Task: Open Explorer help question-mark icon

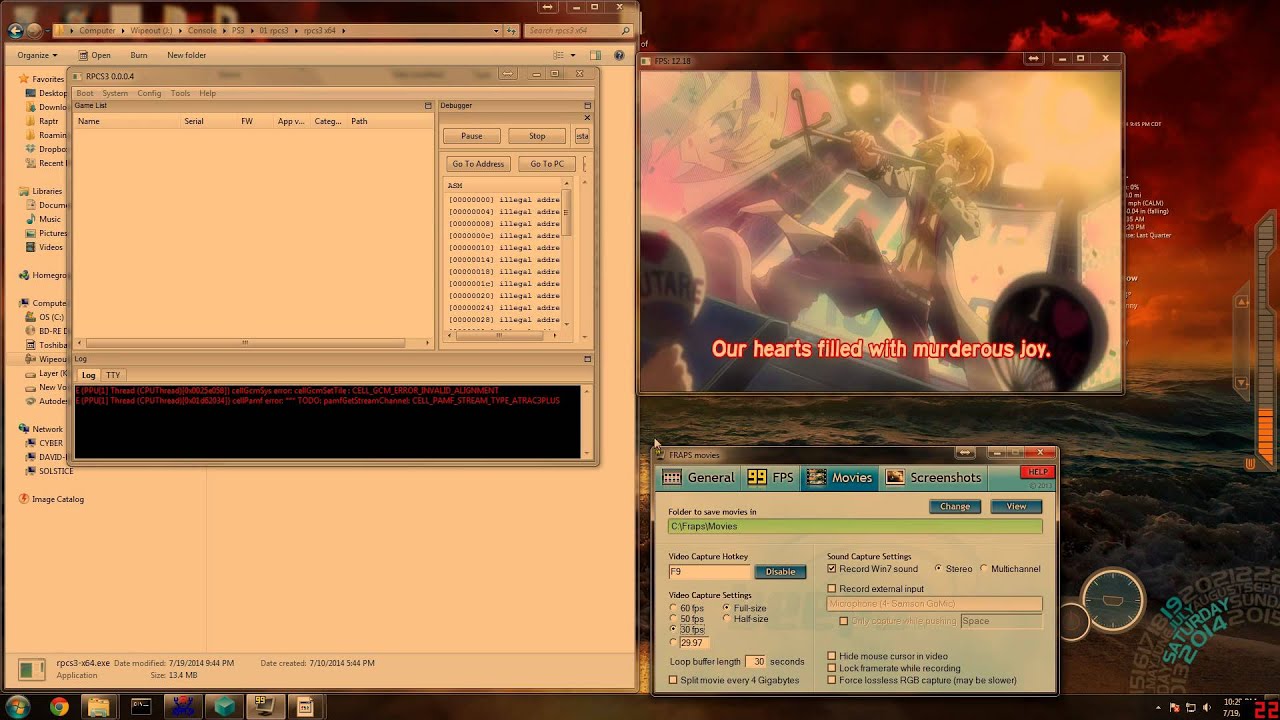Action: 620,55
